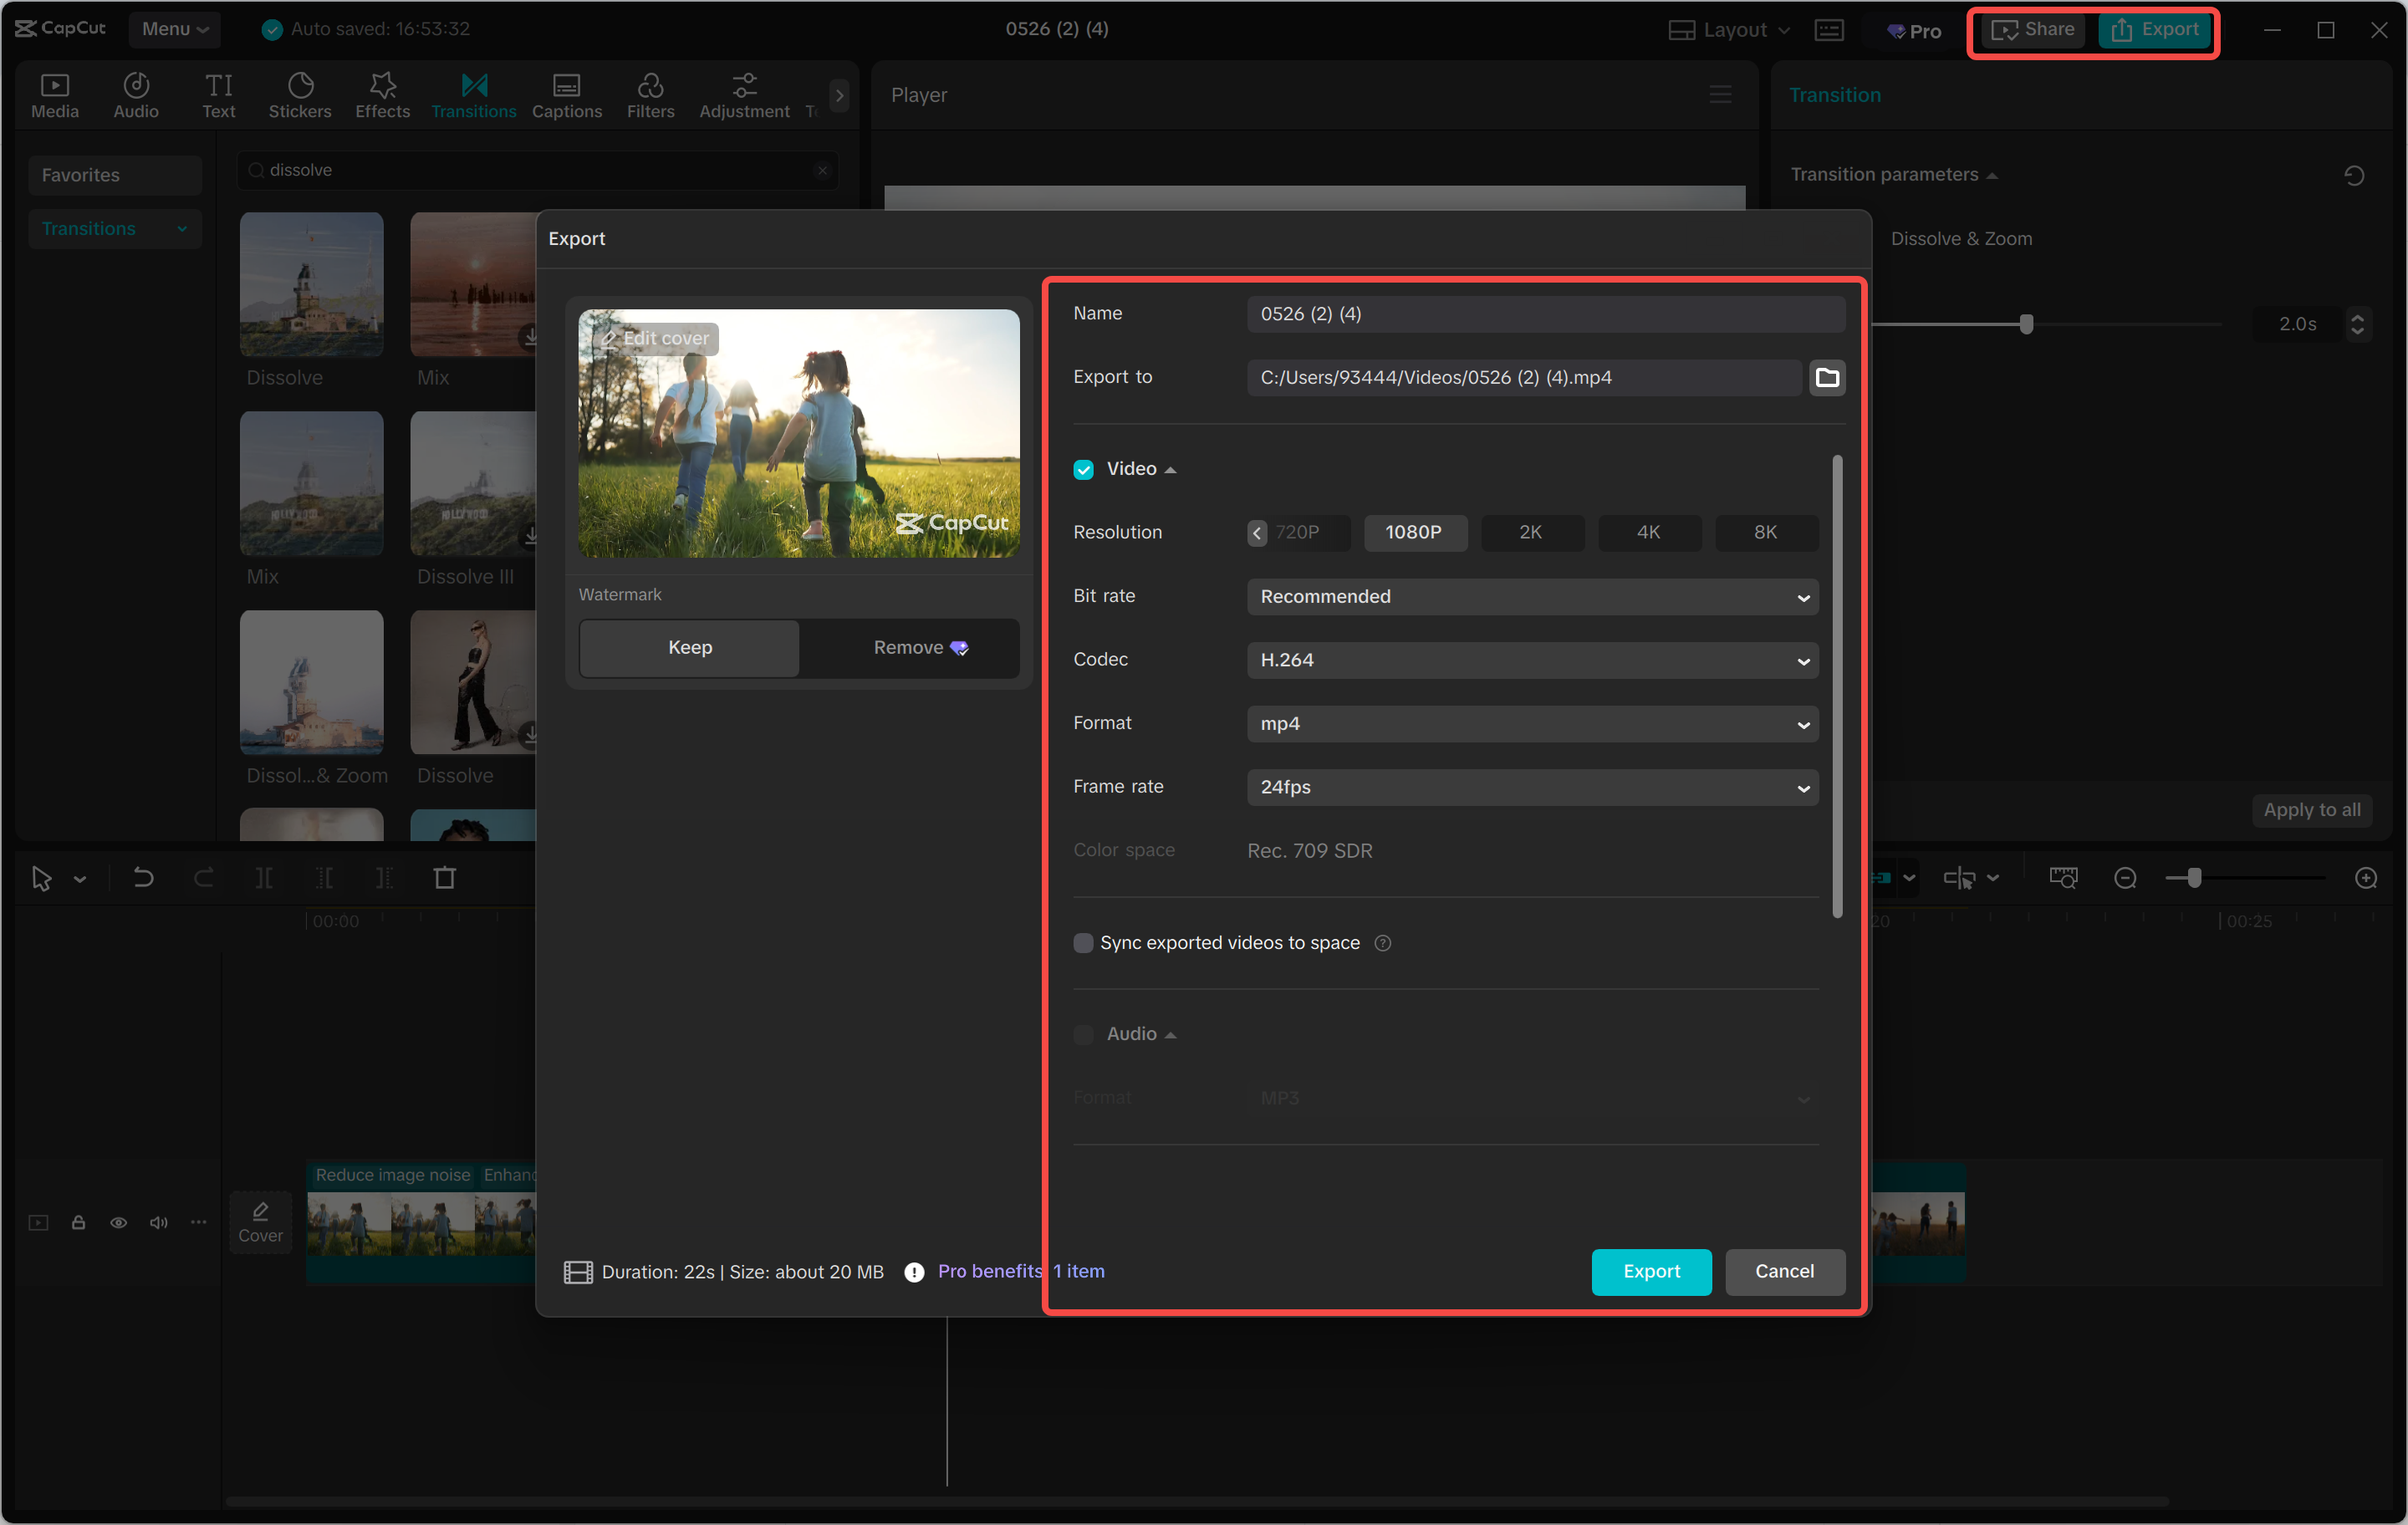
Task: Enable Sync exported videos to space
Action: [x=1083, y=942]
